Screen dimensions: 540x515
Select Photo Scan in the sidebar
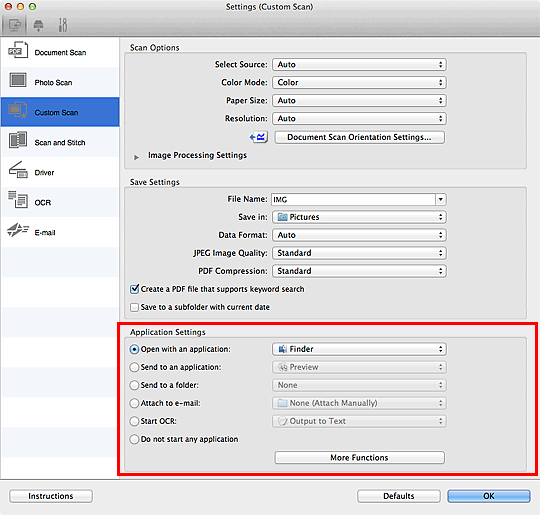pos(60,82)
